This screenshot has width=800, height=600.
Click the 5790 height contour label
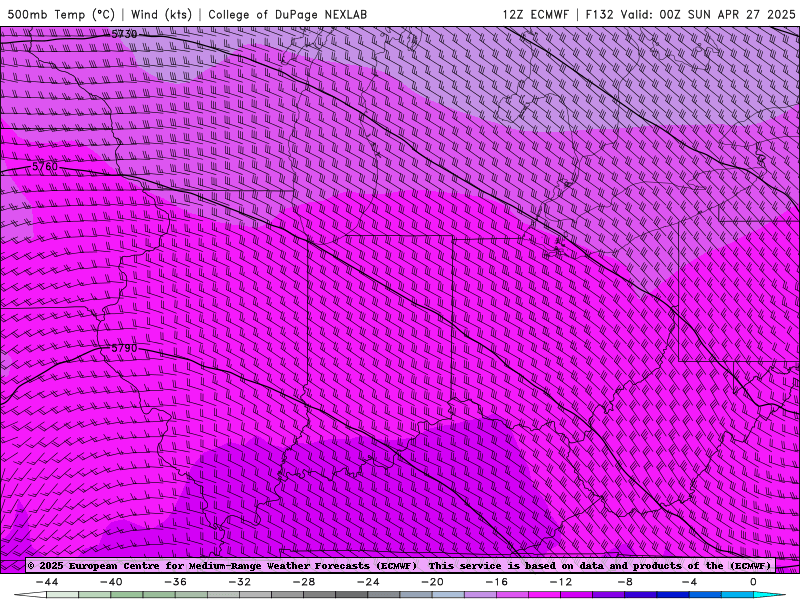[124, 348]
